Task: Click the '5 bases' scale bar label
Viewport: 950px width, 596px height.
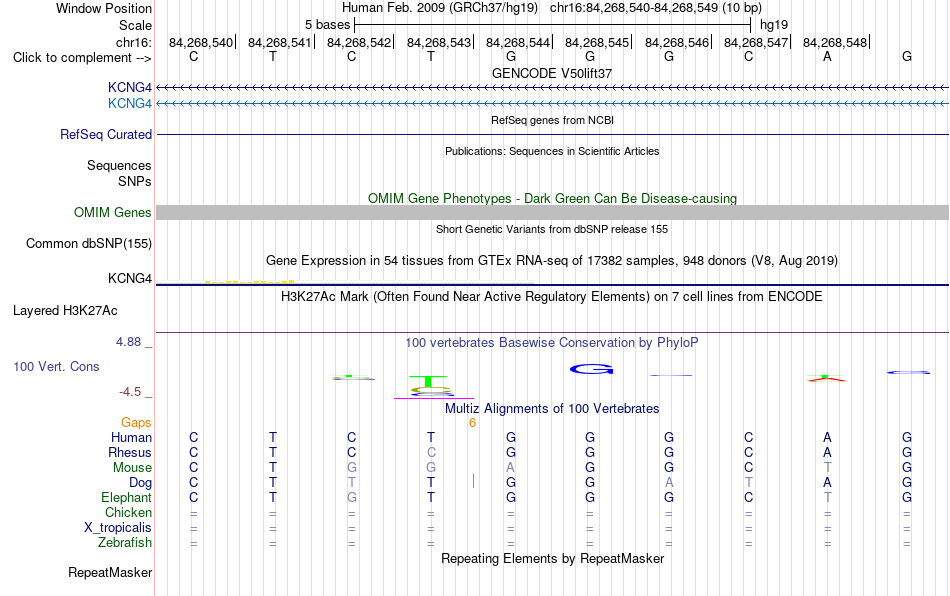Action: point(328,25)
